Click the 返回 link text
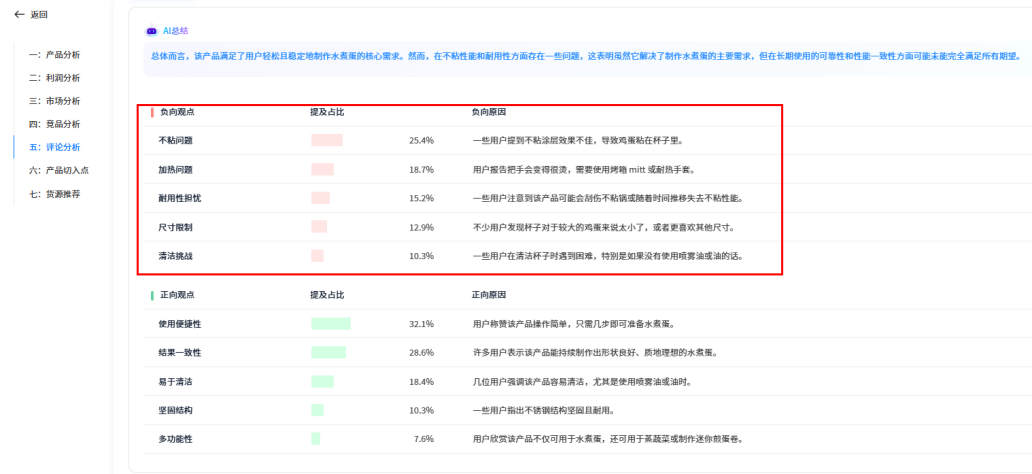1032x474 pixels. 39,15
